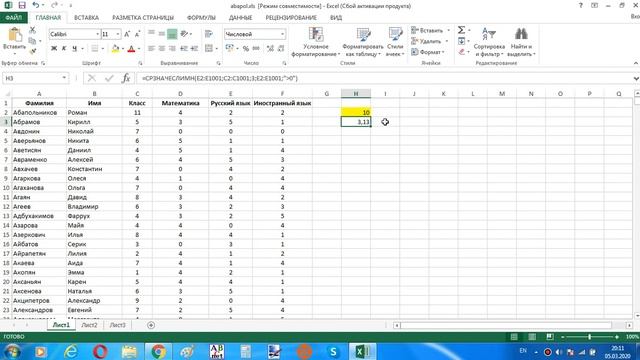This screenshot has height=360, width=640.
Task: Collapse the ribbon with the up chevron
Action: (636, 63)
